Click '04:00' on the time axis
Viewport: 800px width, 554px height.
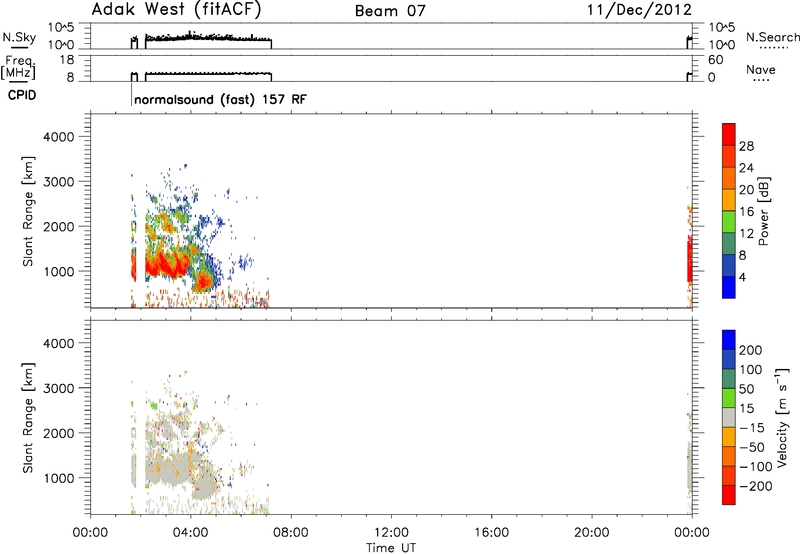[x=190, y=533]
